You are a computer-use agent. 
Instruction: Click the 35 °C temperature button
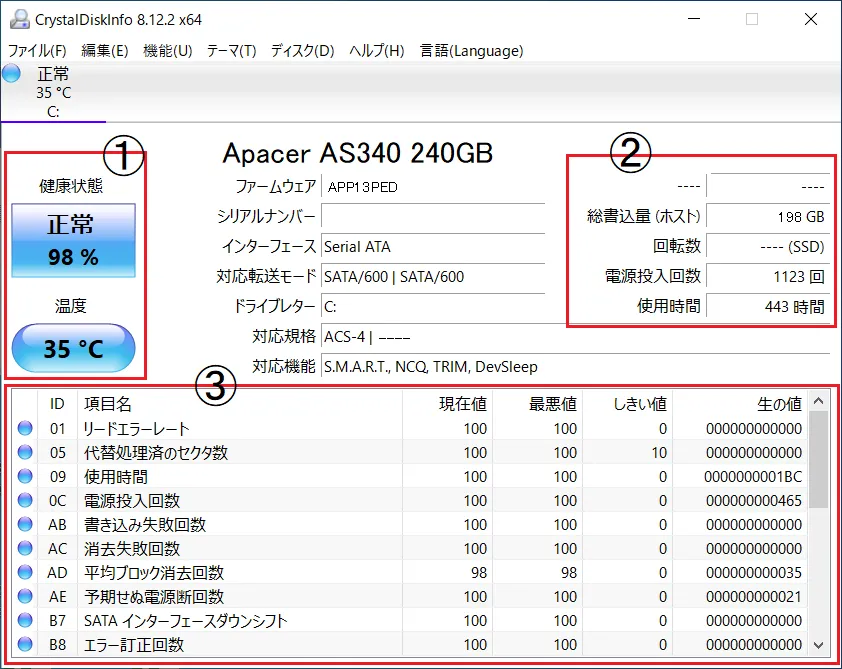coord(74,348)
